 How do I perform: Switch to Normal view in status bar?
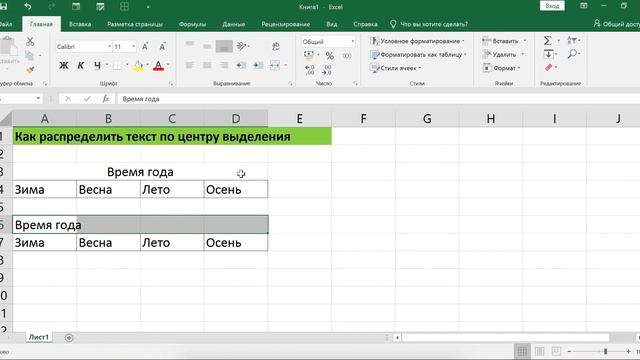pos(522,351)
